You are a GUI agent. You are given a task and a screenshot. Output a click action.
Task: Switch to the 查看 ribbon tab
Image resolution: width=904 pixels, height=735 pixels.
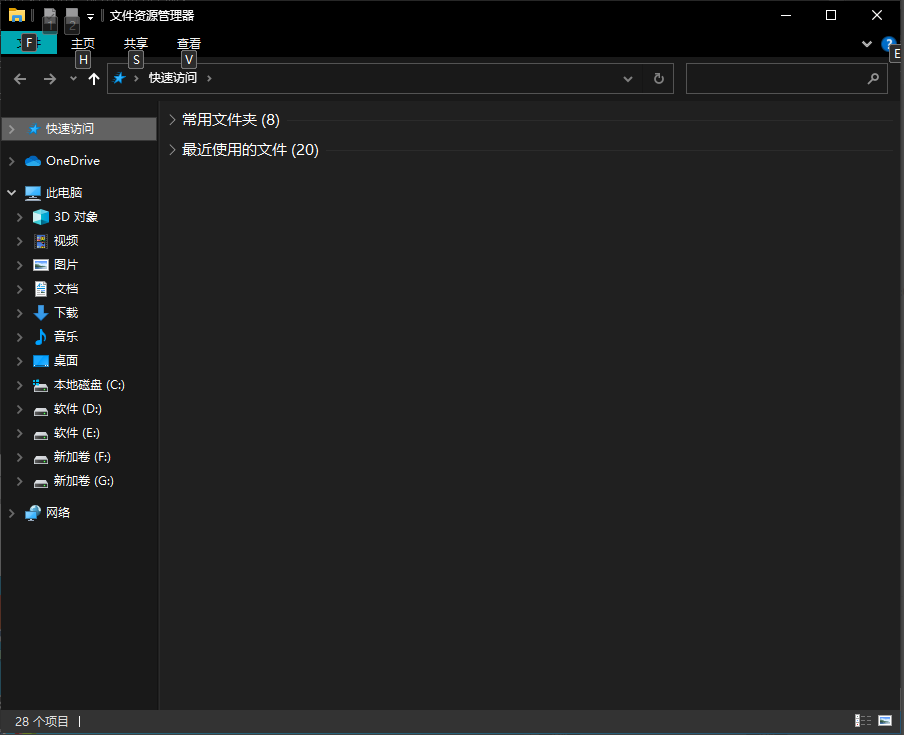(188, 43)
